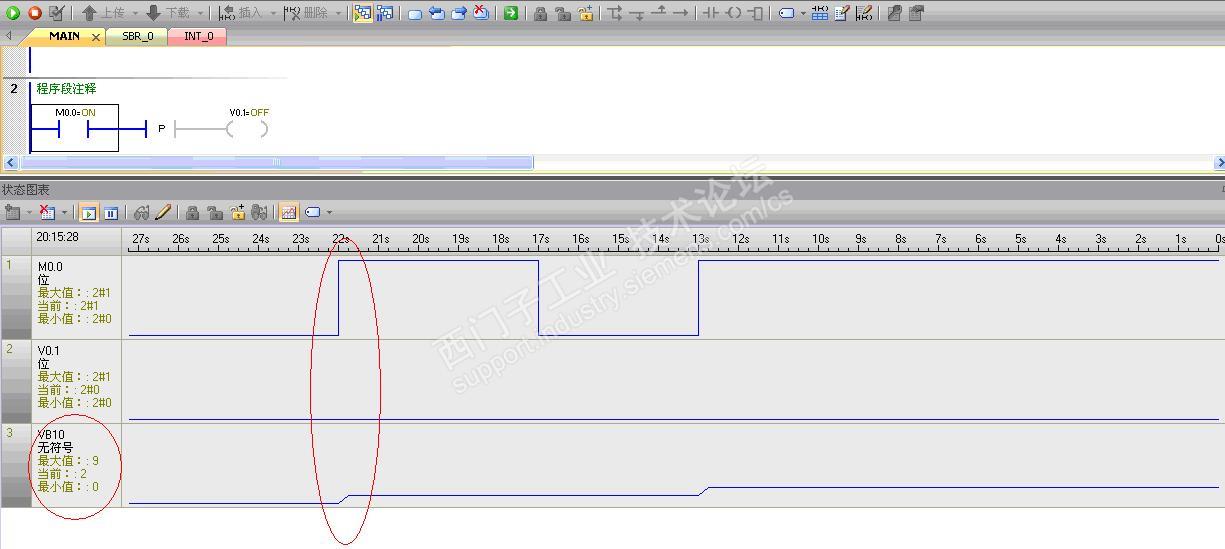Insert contact instruction icon
Viewport: 1225px width, 549px height.
click(710, 13)
